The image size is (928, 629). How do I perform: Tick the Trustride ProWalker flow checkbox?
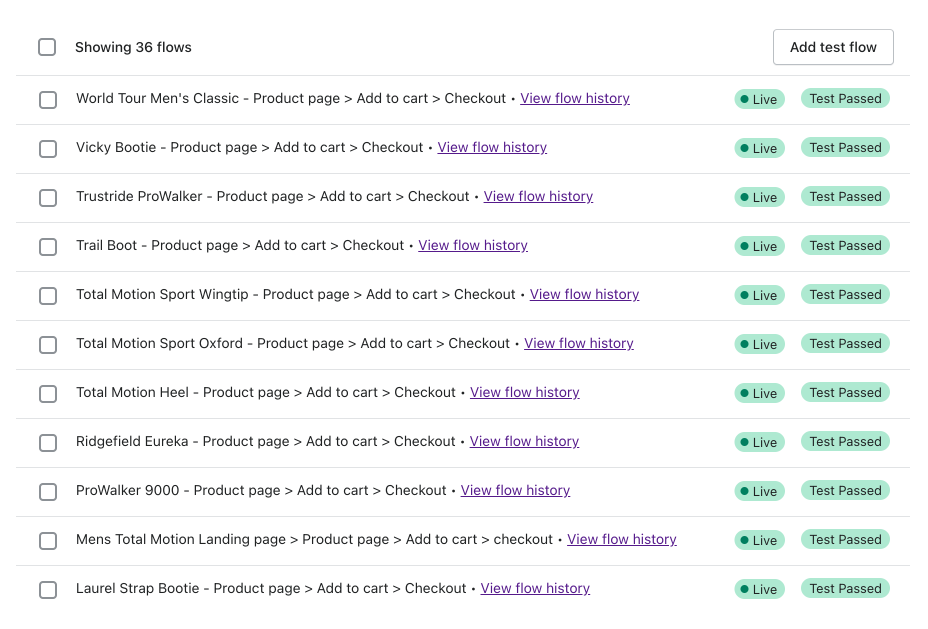(x=48, y=198)
